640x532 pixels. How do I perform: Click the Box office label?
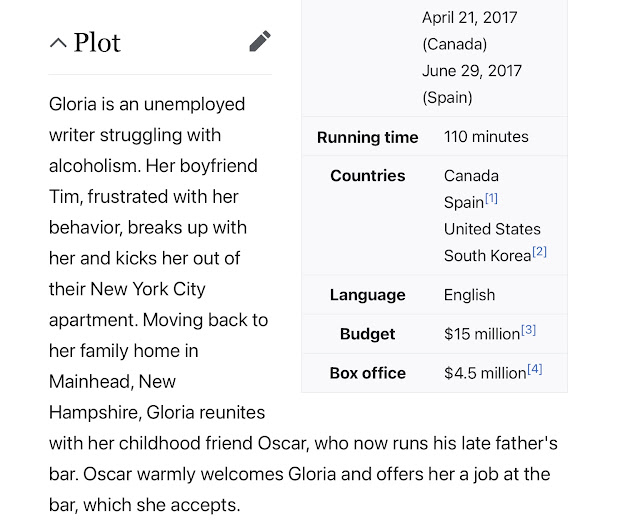367,373
